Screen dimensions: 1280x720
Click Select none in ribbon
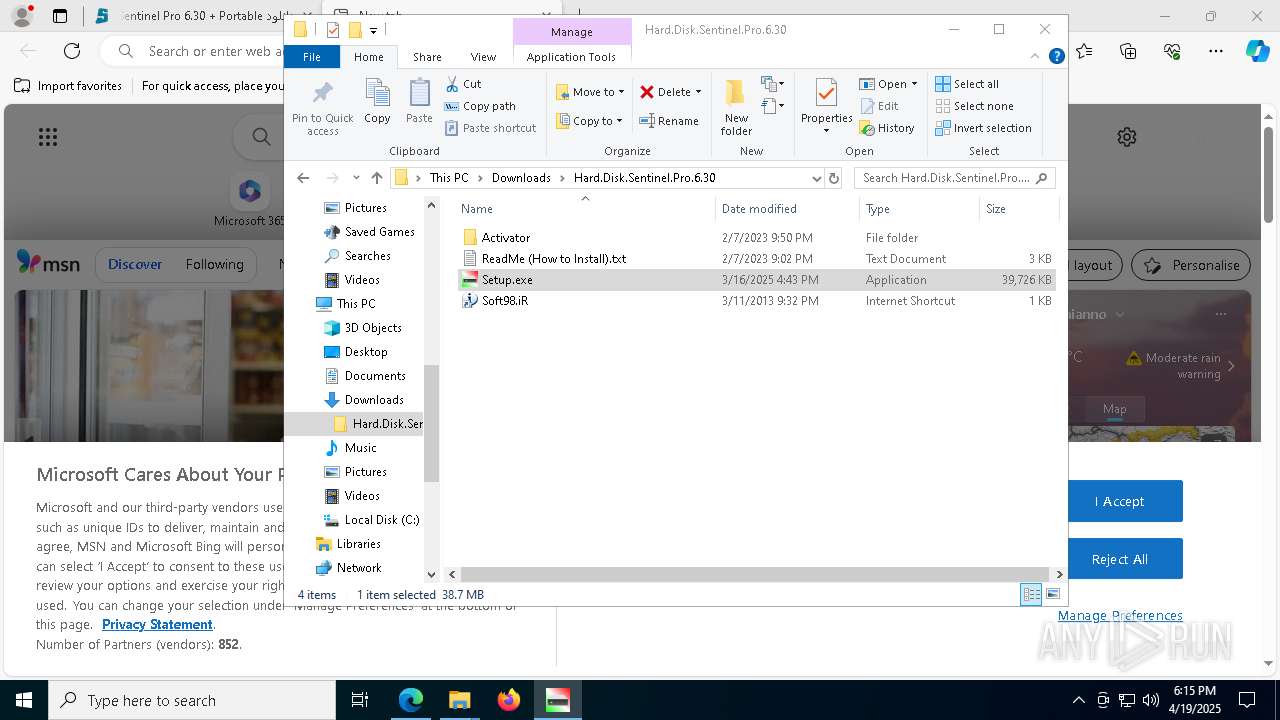coord(974,106)
